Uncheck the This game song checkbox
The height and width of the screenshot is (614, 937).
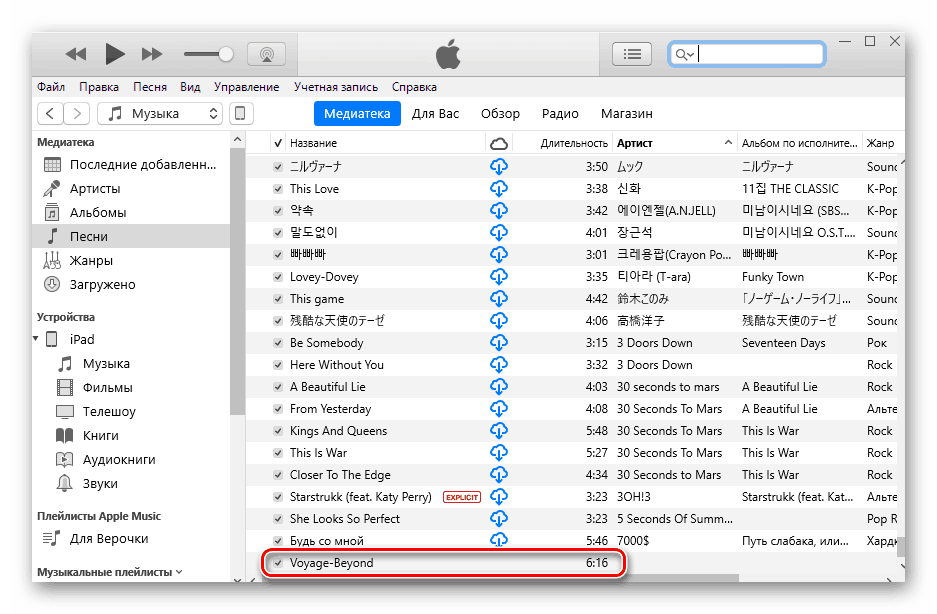tap(278, 299)
